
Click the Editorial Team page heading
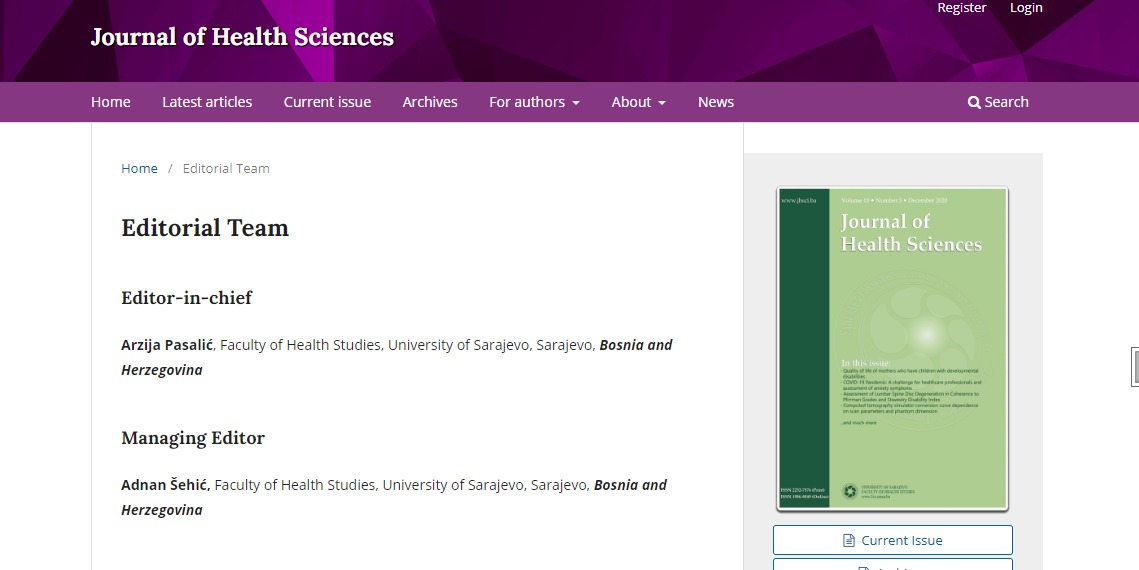click(205, 228)
